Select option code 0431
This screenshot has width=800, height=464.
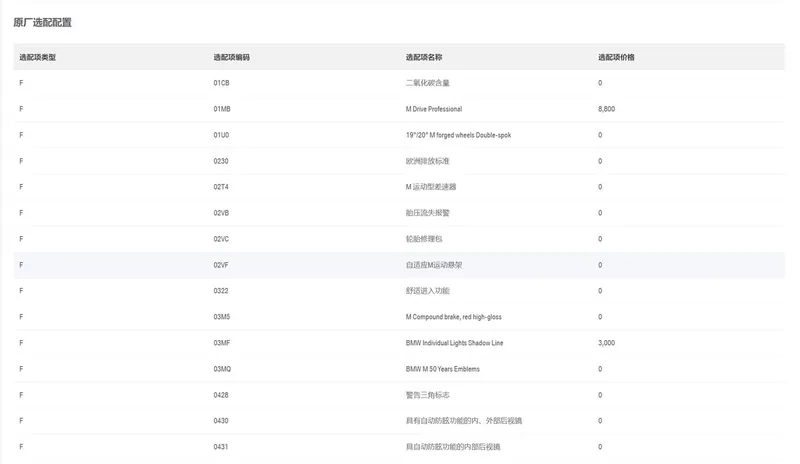pyautogui.click(x=221, y=447)
